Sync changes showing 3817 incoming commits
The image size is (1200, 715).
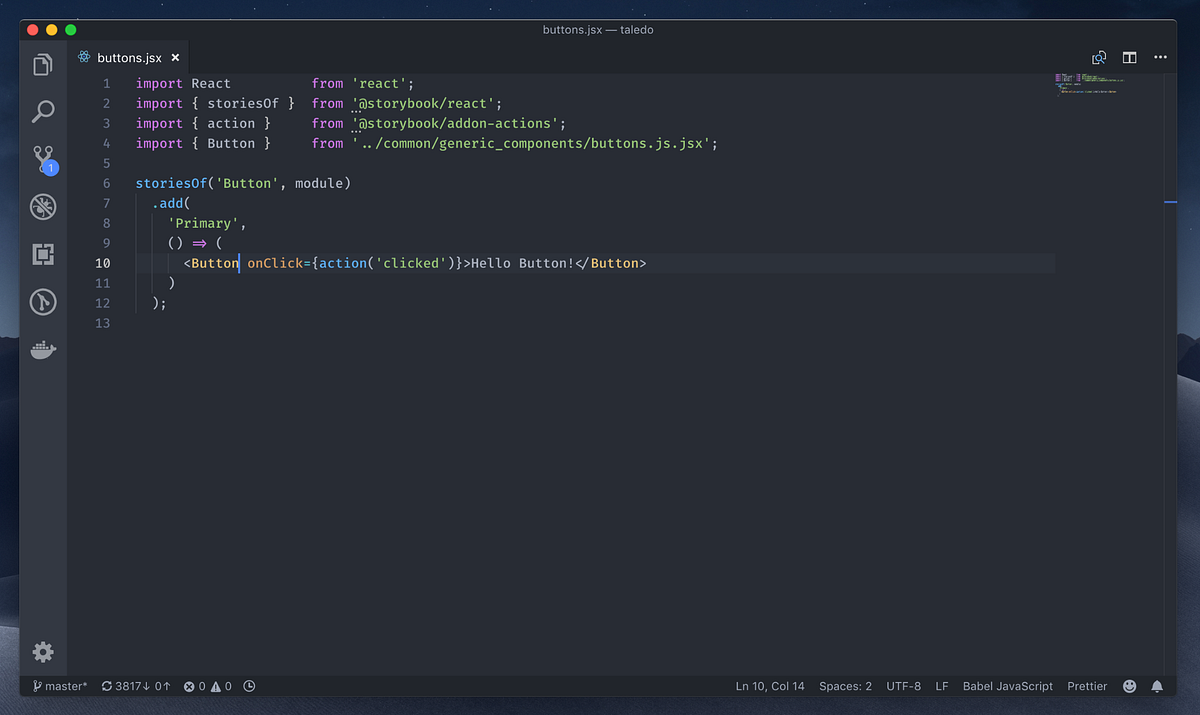pos(136,686)
